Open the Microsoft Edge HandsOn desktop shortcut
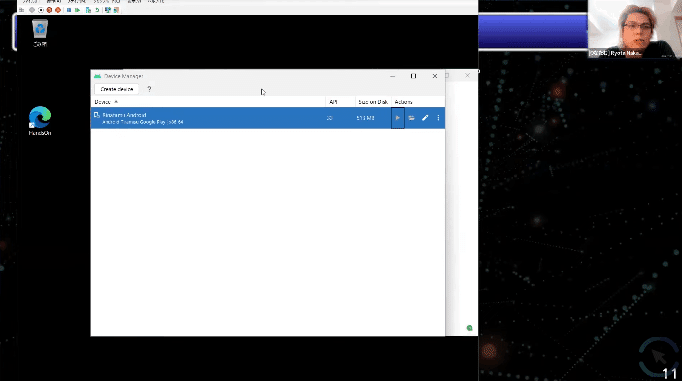 pyautogui.click(x=40, y=121)
